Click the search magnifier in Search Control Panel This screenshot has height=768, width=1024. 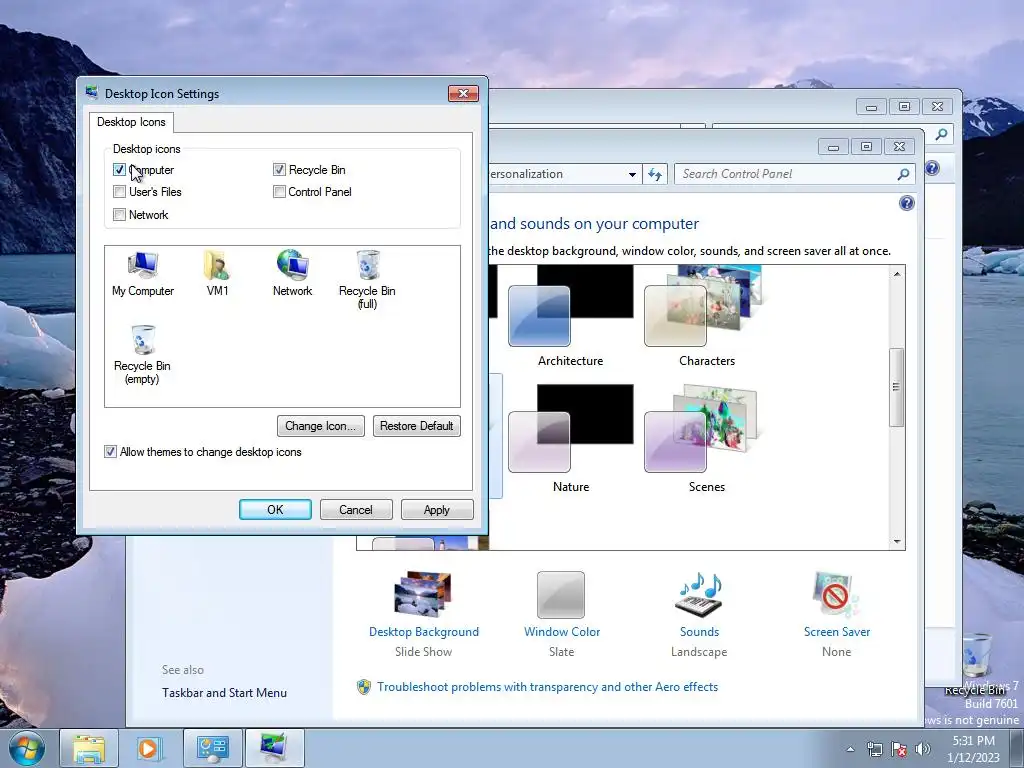pyautogui.click(x=903, y=174)
